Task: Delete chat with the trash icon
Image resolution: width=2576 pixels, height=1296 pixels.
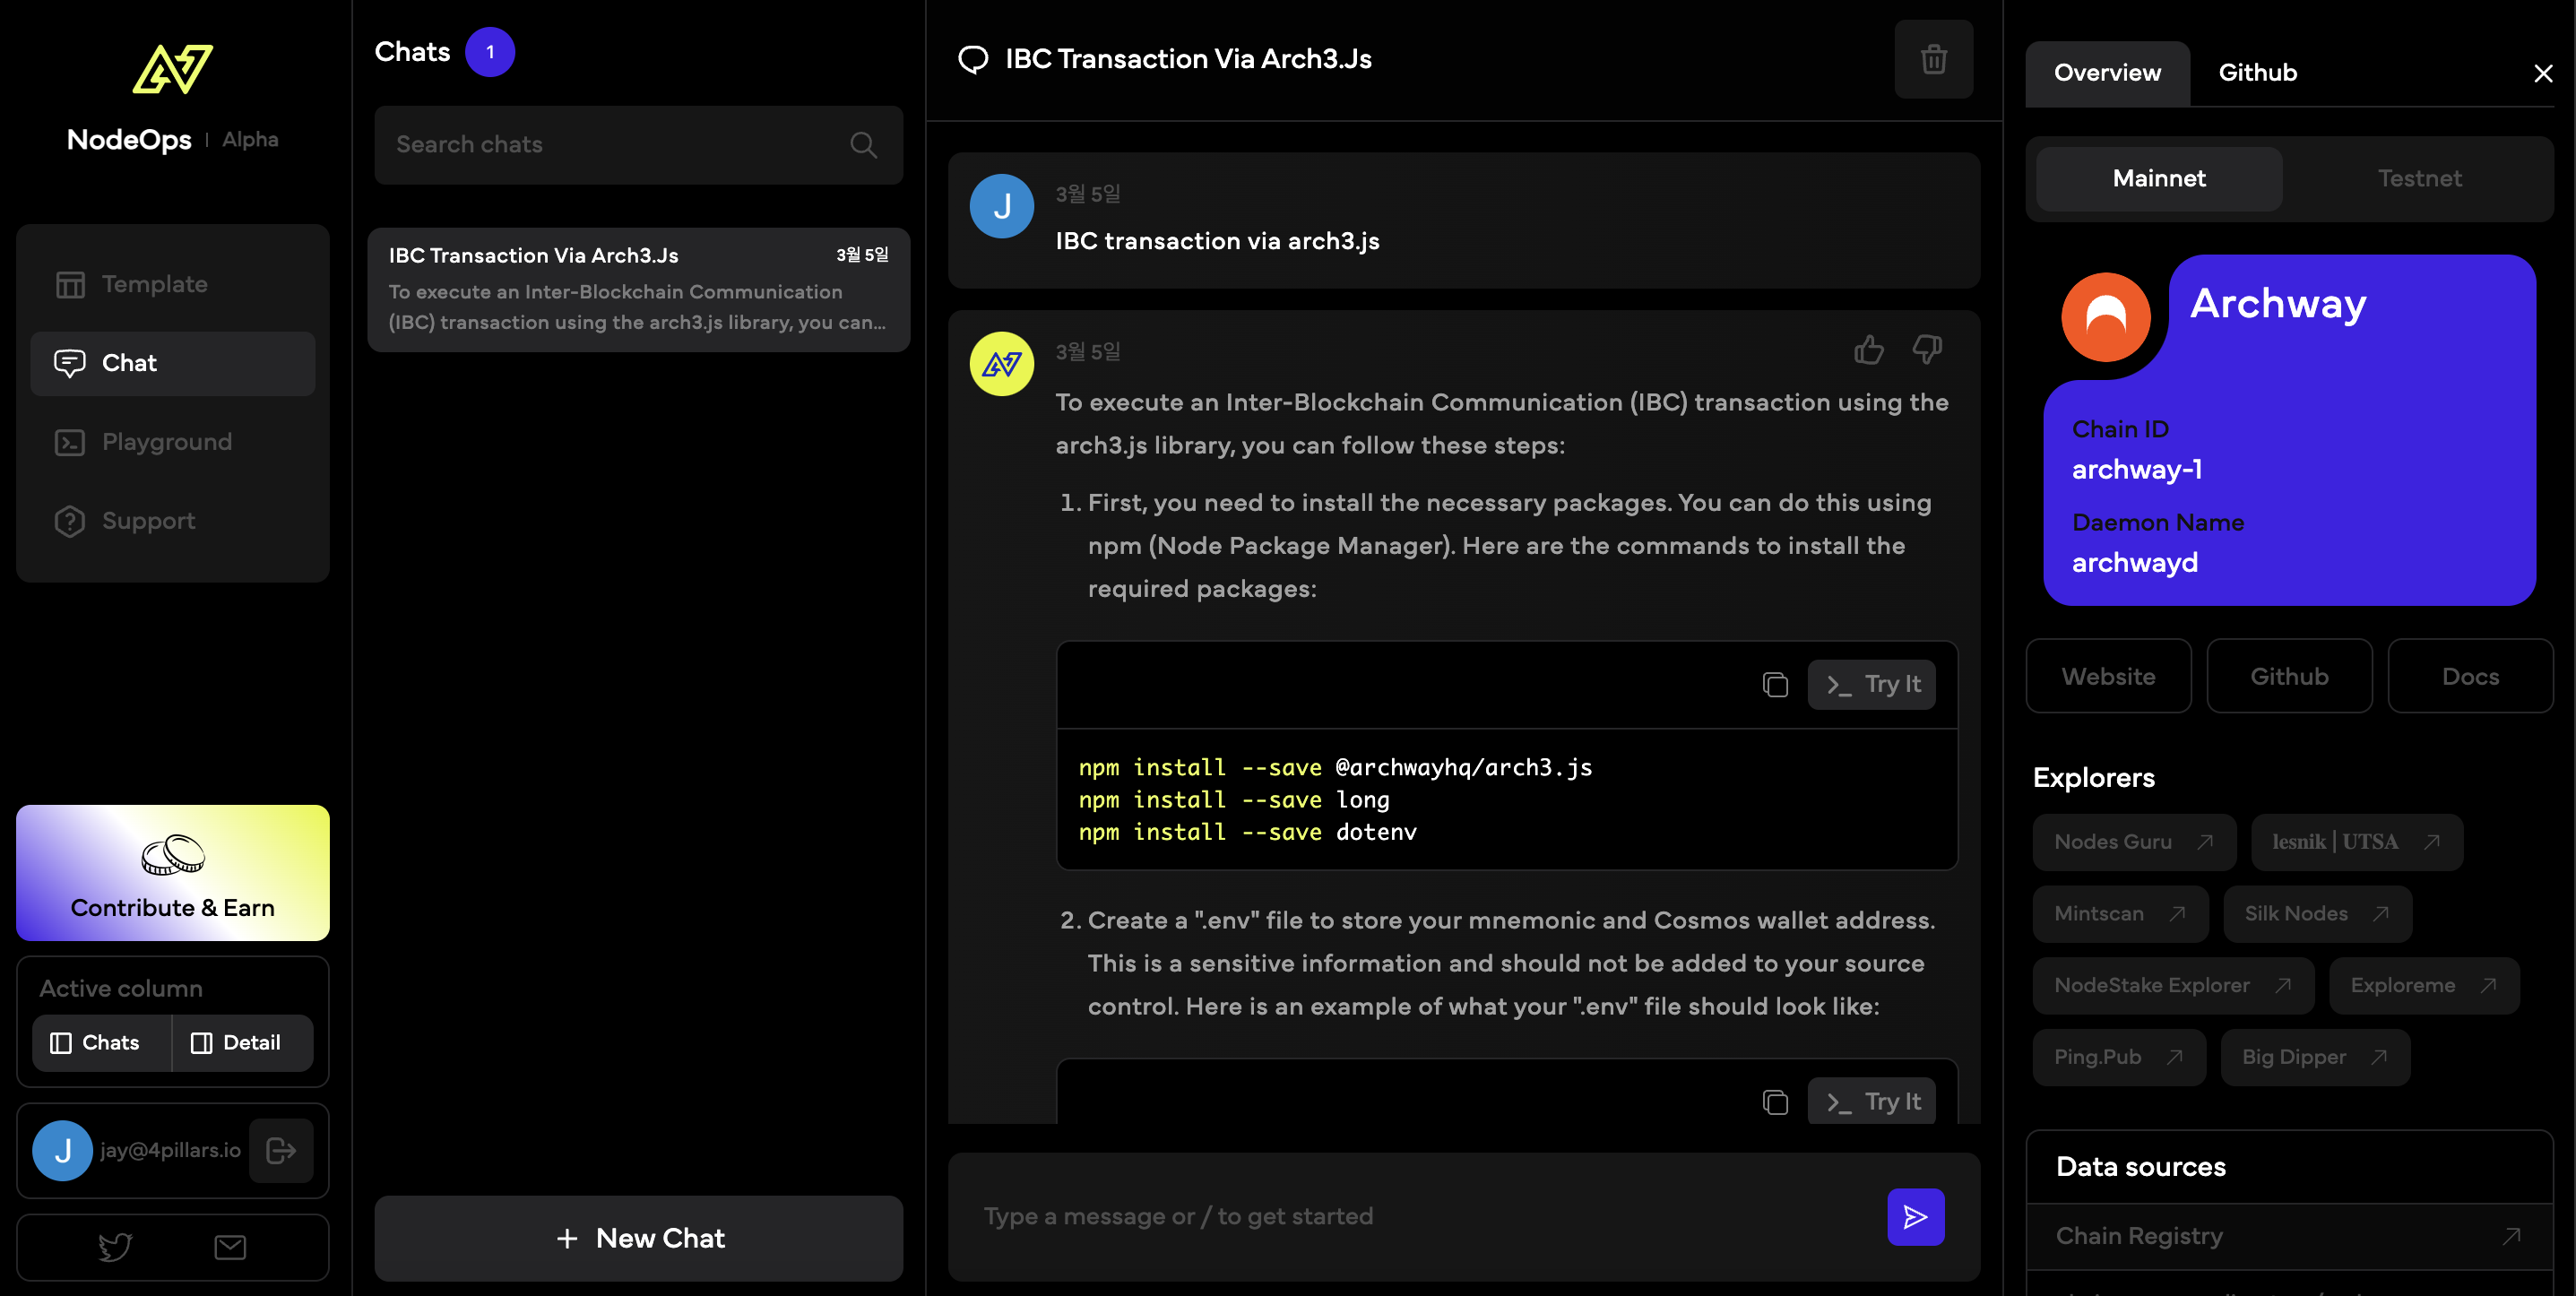Action: tap(1933, 59)
